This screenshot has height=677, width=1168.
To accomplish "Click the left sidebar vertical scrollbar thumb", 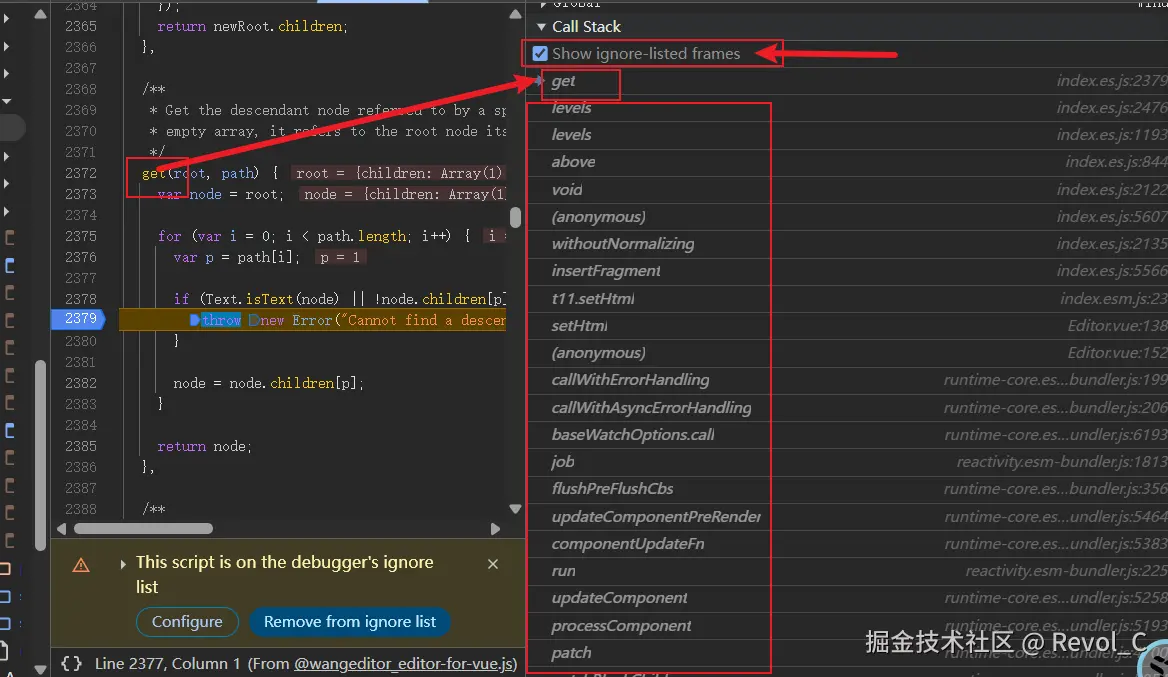I will (40, 454).
